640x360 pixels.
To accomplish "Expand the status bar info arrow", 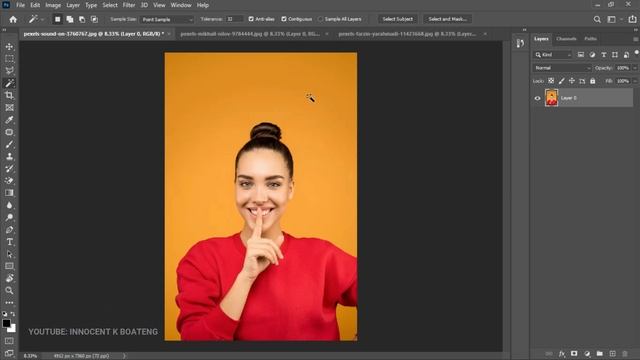I will (124, 356).
